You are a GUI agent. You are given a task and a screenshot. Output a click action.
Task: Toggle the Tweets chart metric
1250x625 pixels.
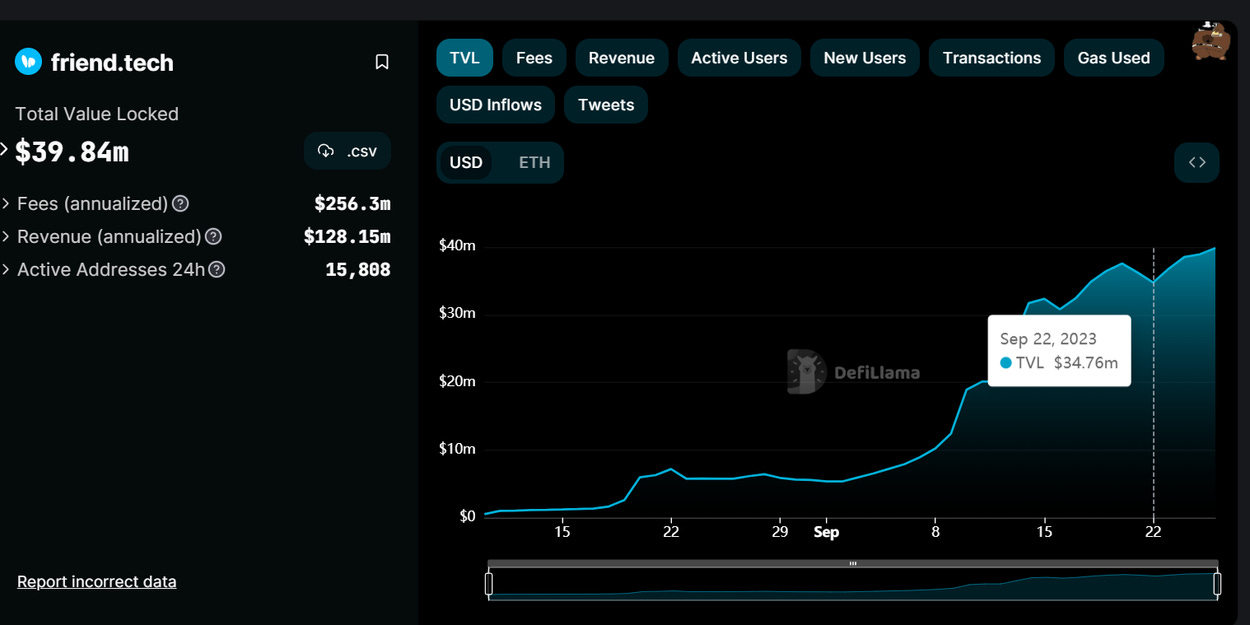click(x=606, y=105)
